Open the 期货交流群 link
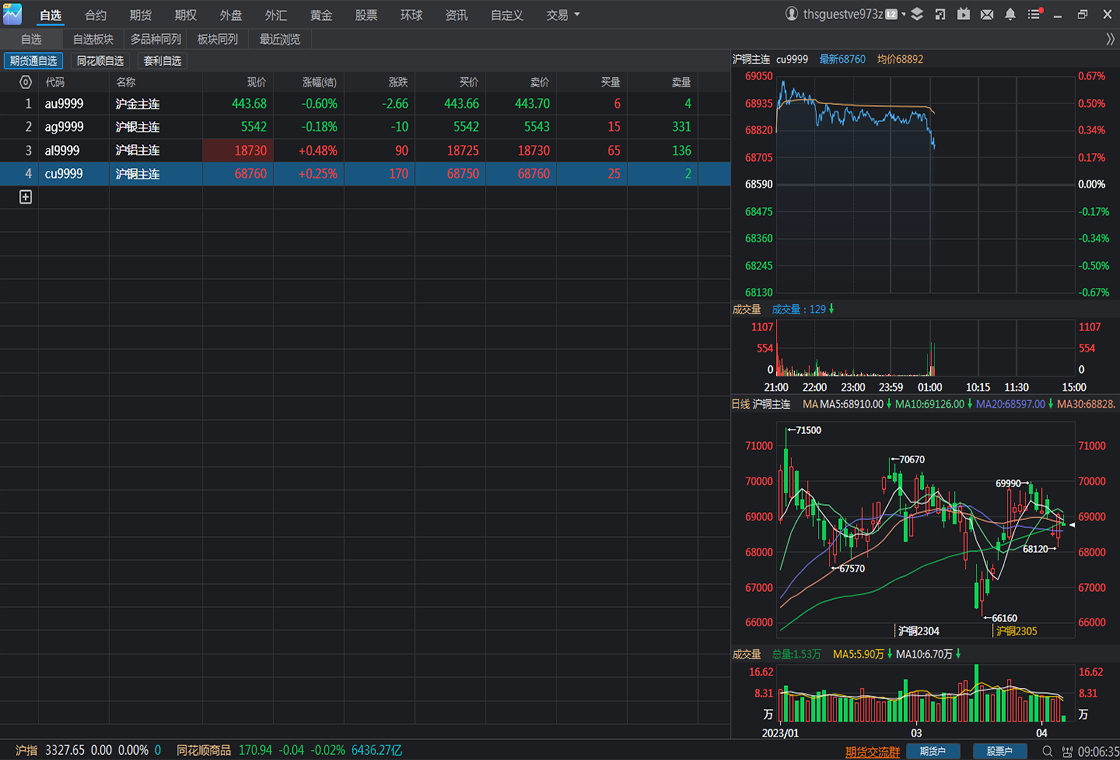This screenshot has height=760, width=1120. (x=872, y=751)
